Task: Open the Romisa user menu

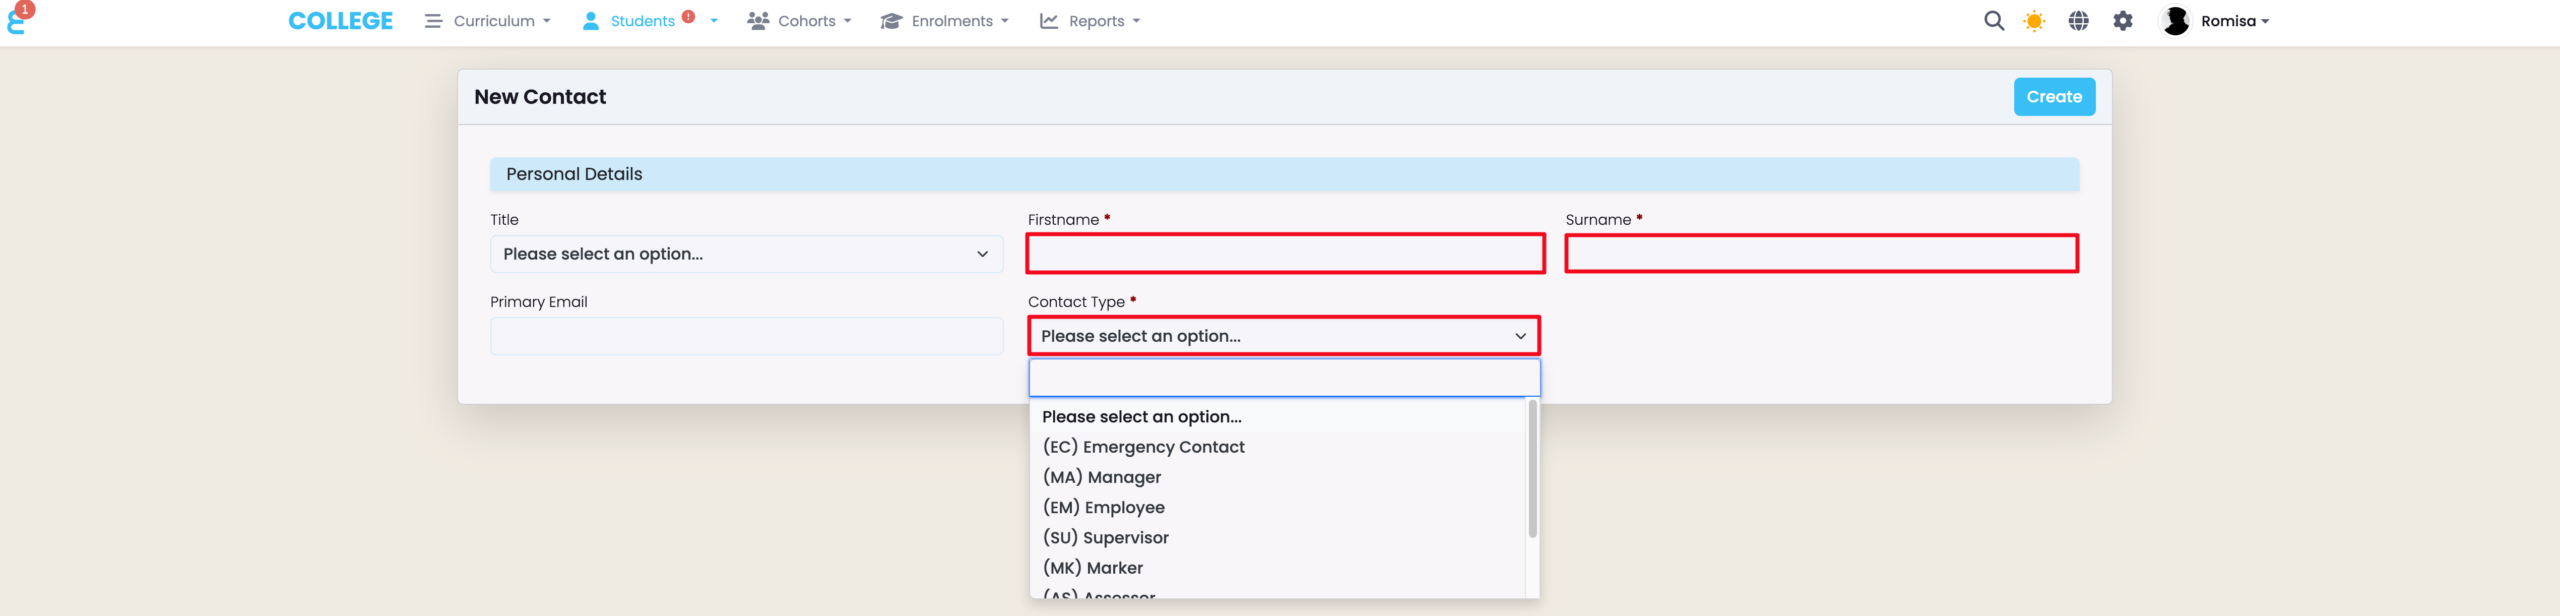Action: point(2234,21)
